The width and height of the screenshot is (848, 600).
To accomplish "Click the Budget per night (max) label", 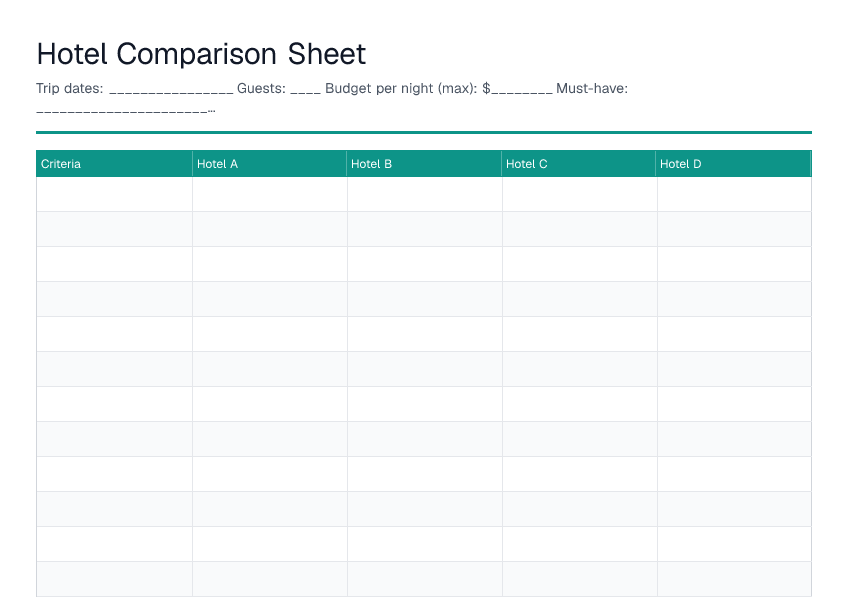I will coord(401,88).
